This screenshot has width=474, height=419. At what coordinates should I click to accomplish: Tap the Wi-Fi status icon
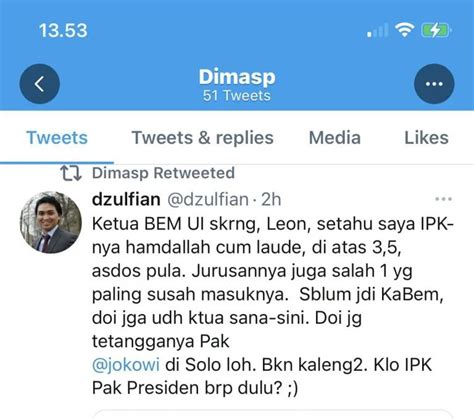coord(405,30)
